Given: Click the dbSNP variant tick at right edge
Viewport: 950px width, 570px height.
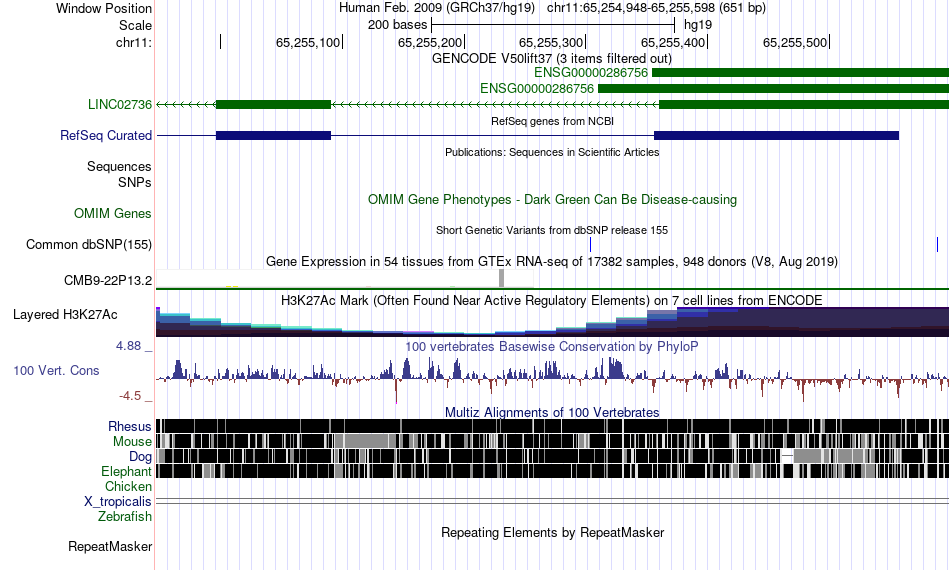Looking at the screenshot, I should (x=937, y=244).
